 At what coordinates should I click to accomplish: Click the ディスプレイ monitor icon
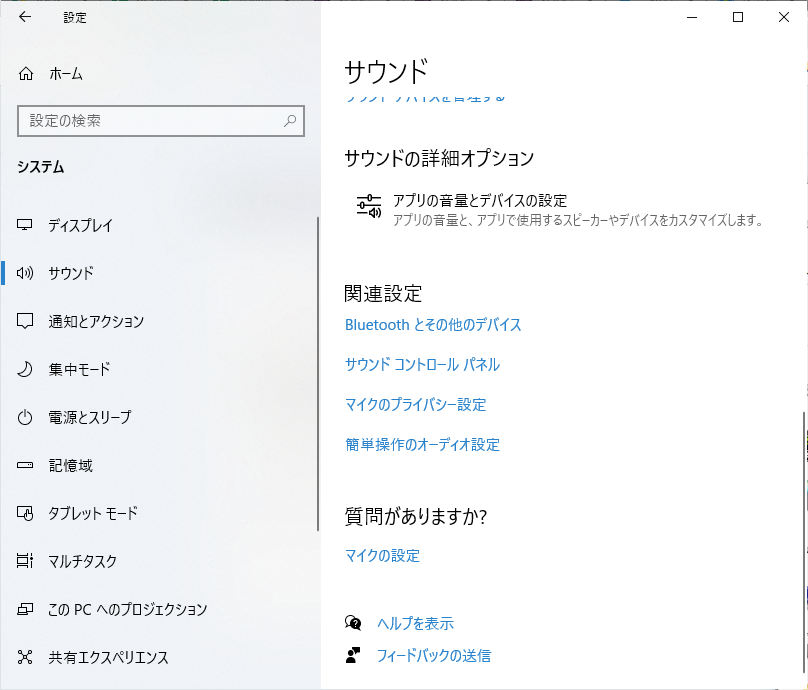25,225
